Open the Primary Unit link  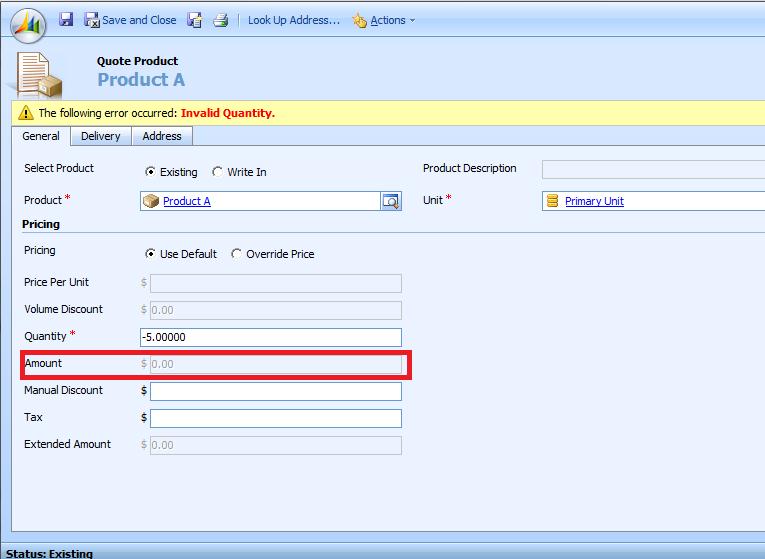pyautogui.click(x=594, y=201)
